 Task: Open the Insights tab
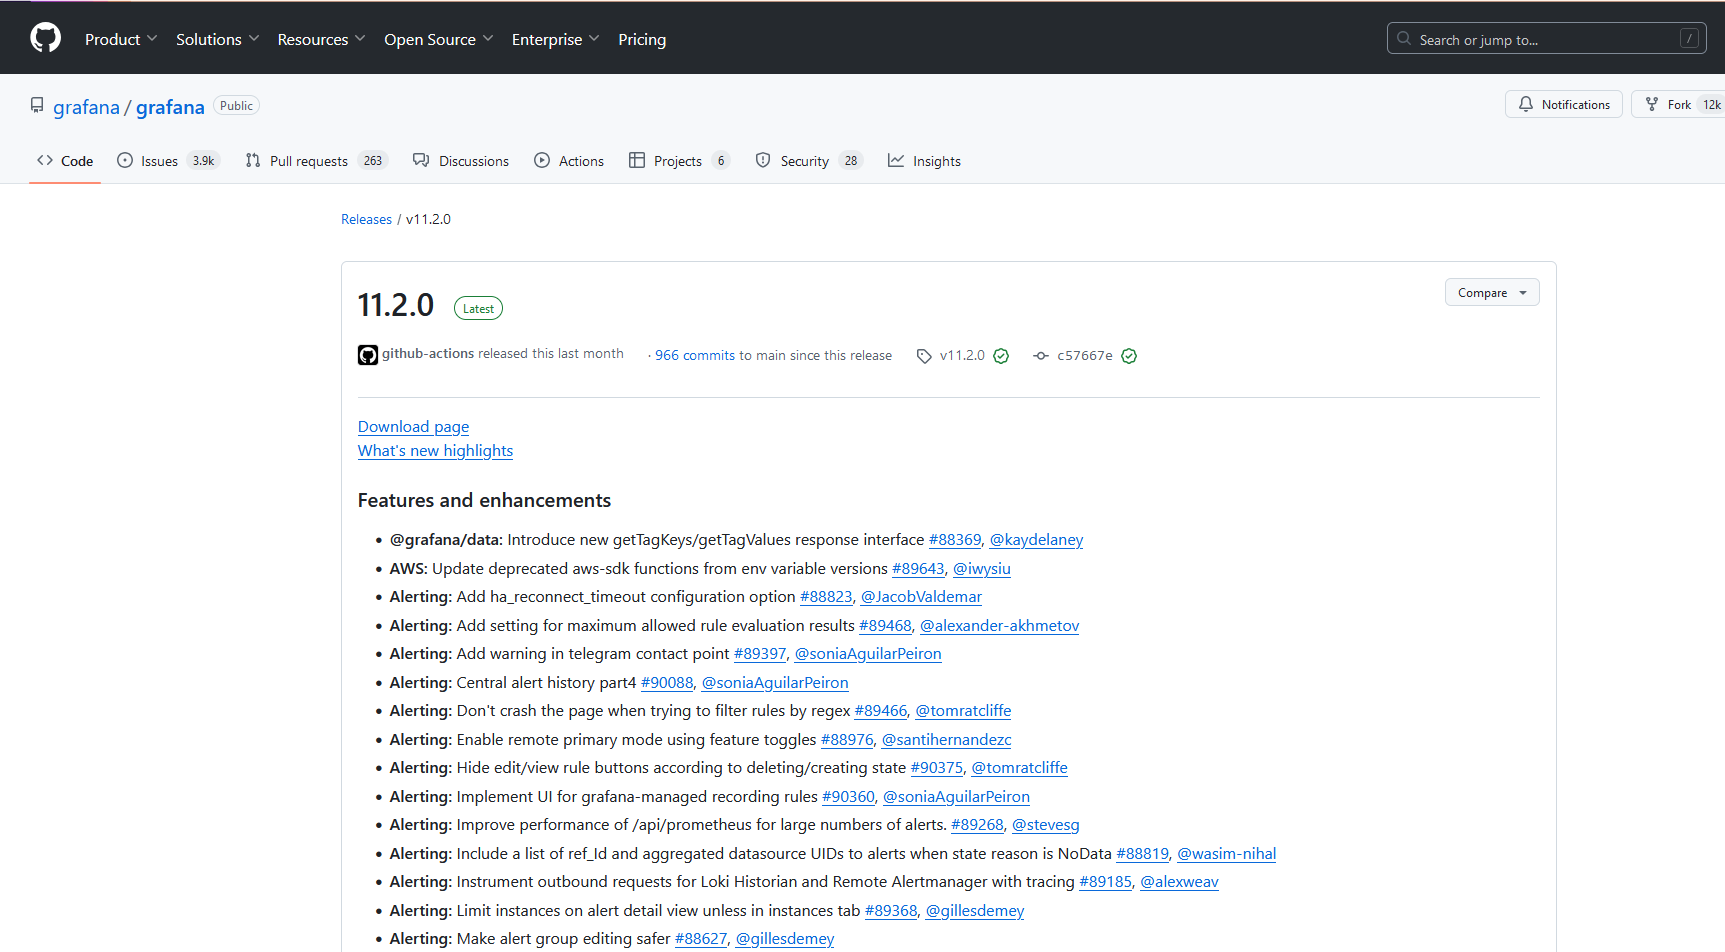pos(924,161)
